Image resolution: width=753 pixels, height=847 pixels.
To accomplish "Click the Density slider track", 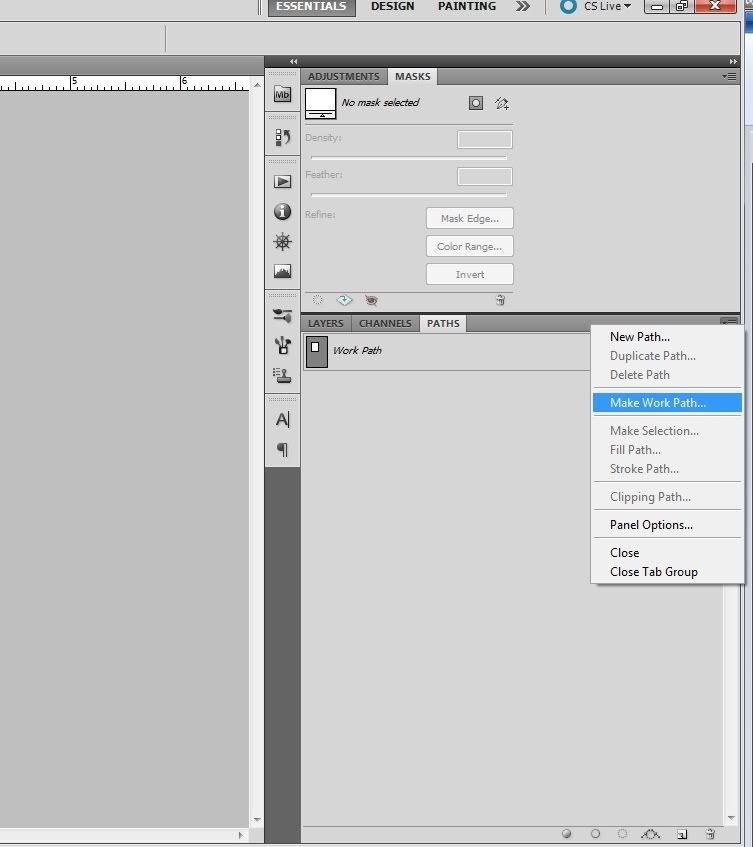I will pyautogui.click(x=408, y=158).
